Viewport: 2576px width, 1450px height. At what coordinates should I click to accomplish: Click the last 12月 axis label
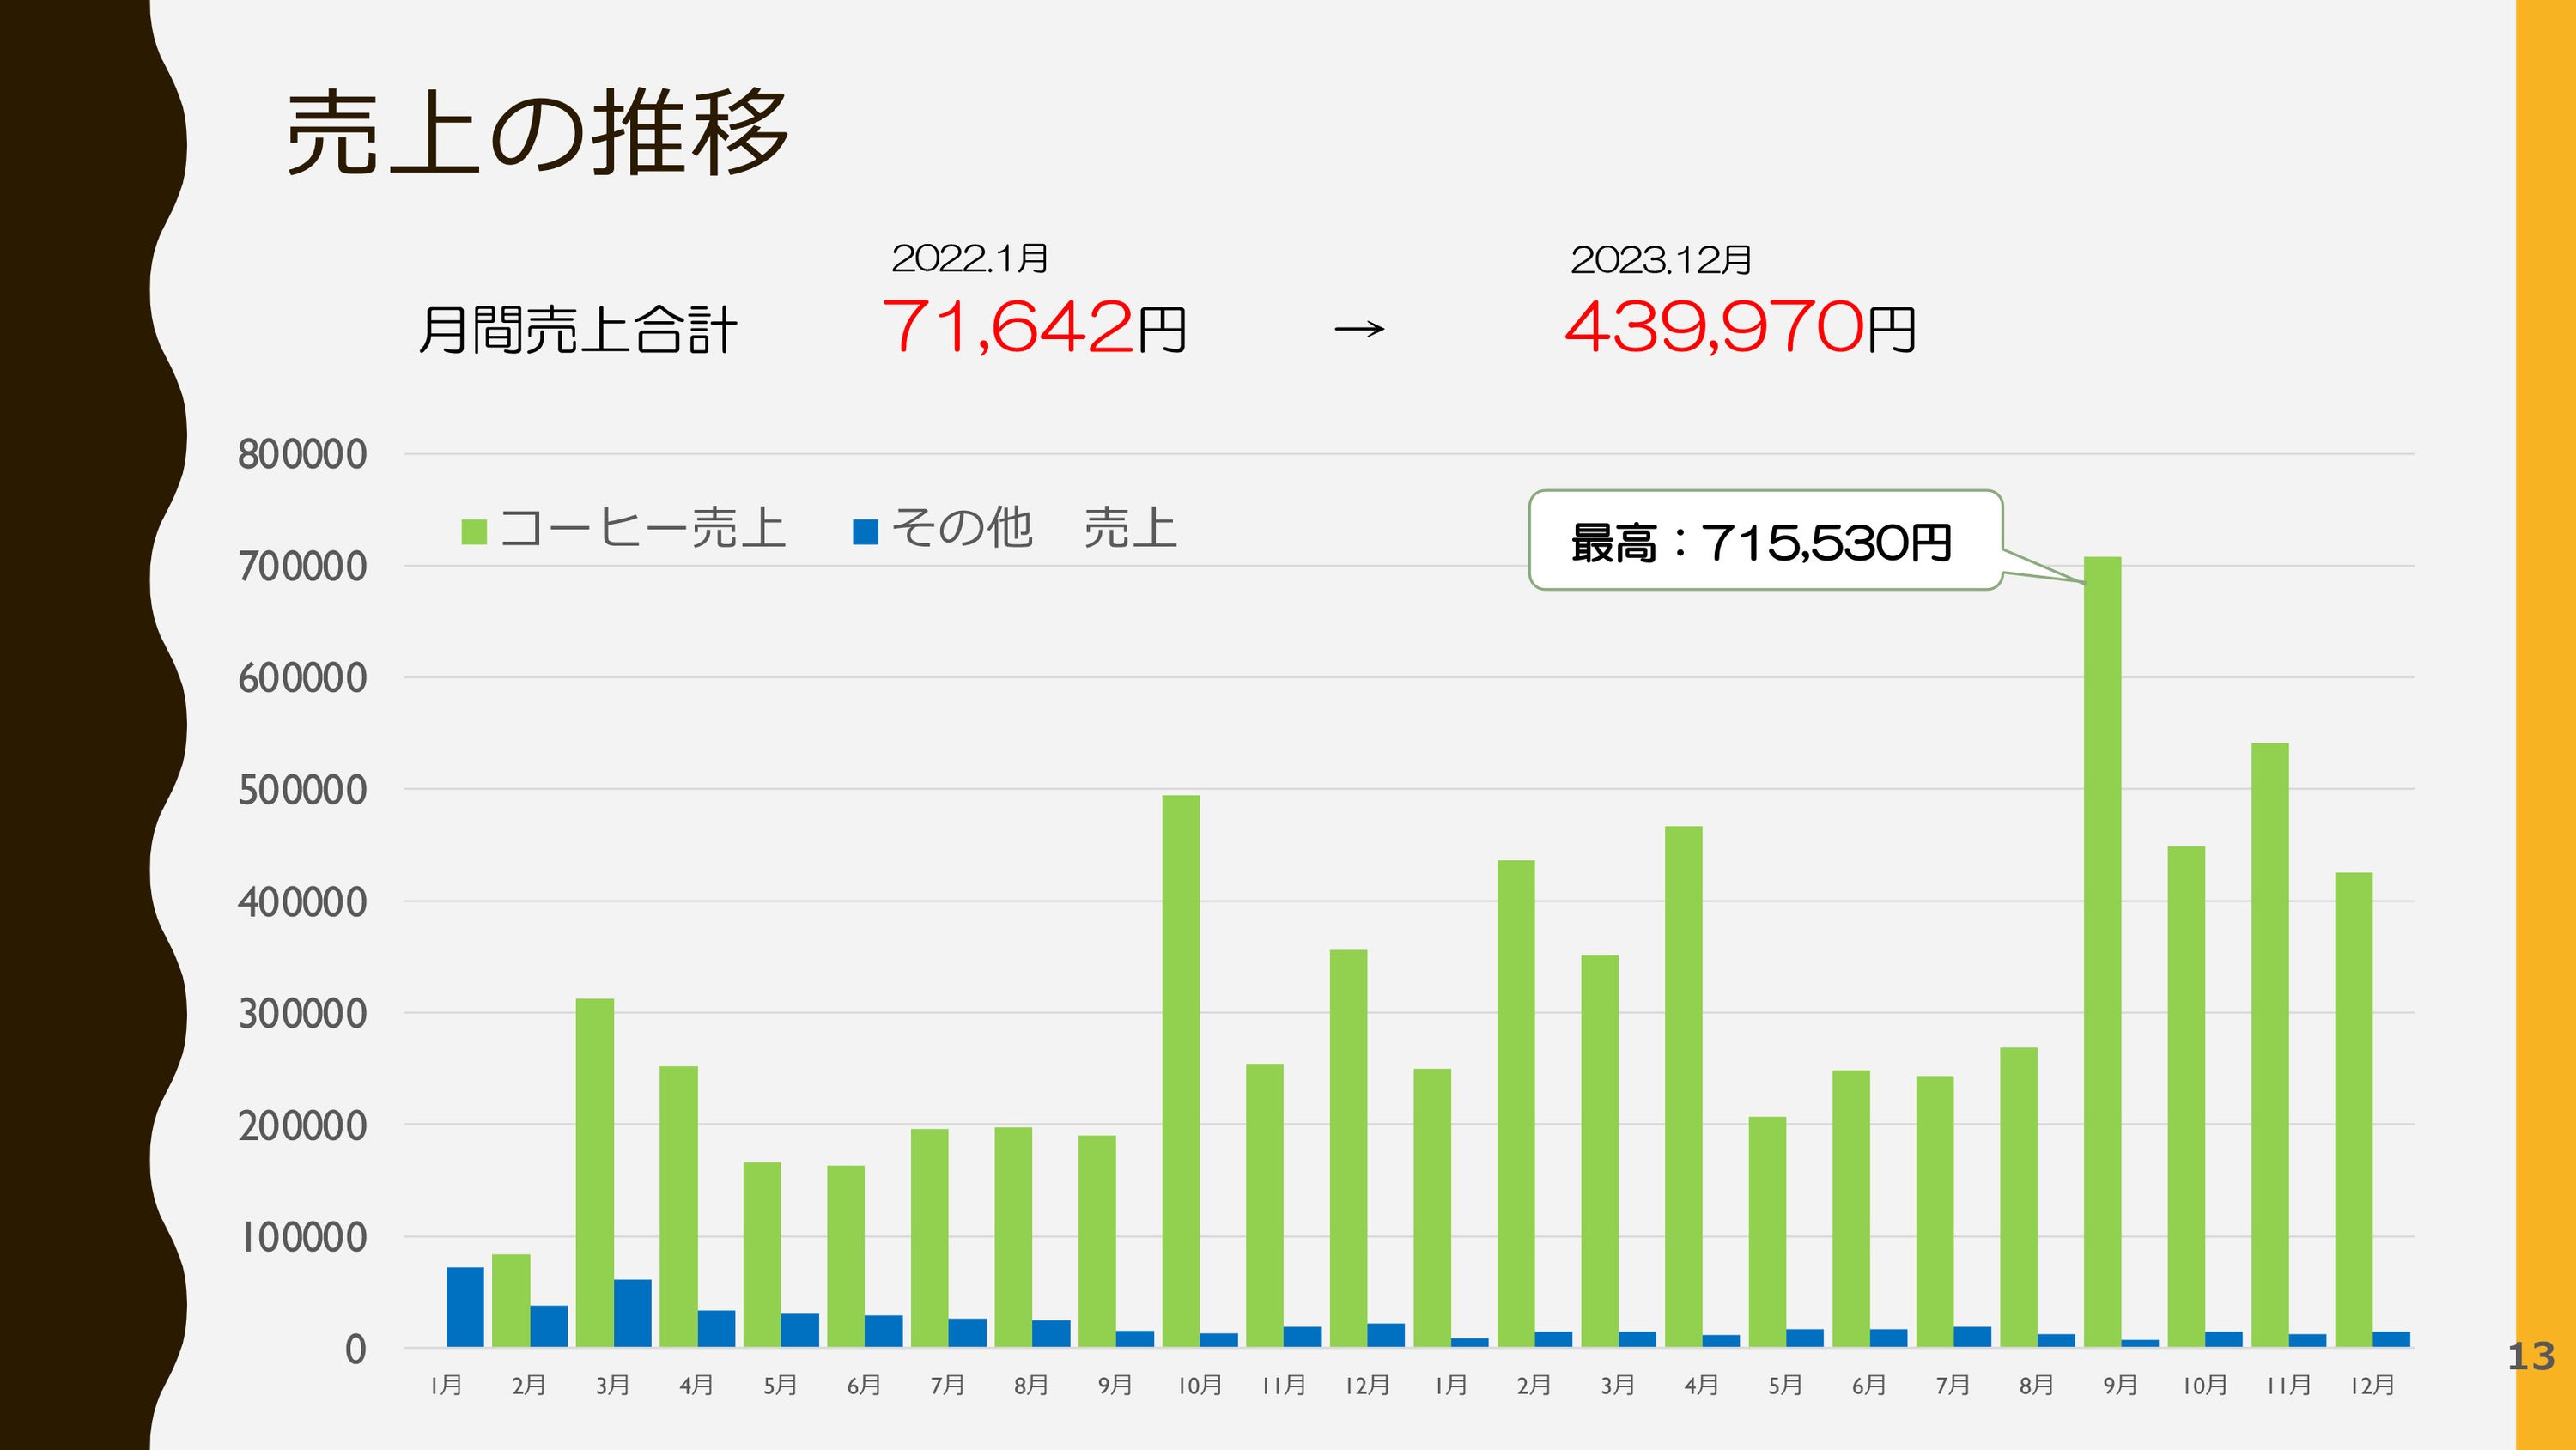[x=2372, y=1385]
